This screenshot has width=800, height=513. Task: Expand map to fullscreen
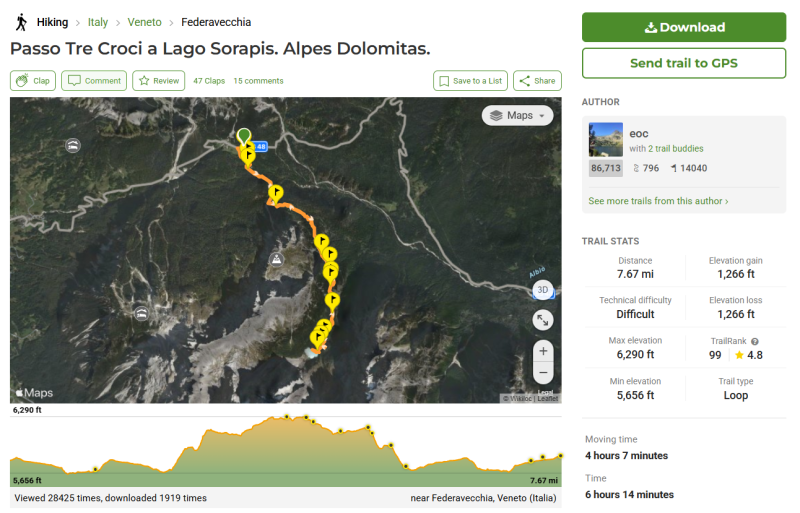click(x=543, y=320)
